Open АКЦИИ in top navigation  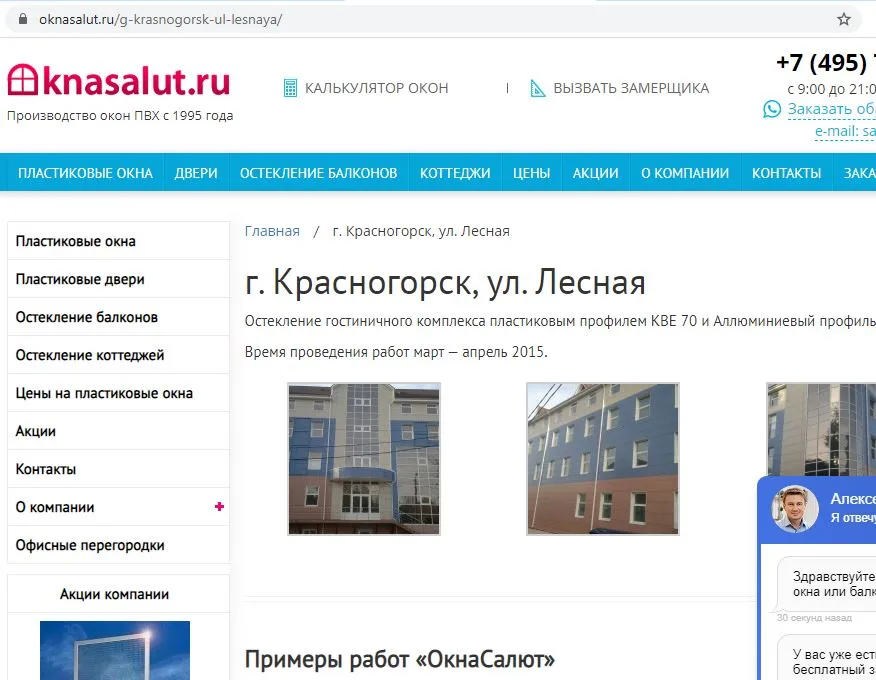point(596,173)
